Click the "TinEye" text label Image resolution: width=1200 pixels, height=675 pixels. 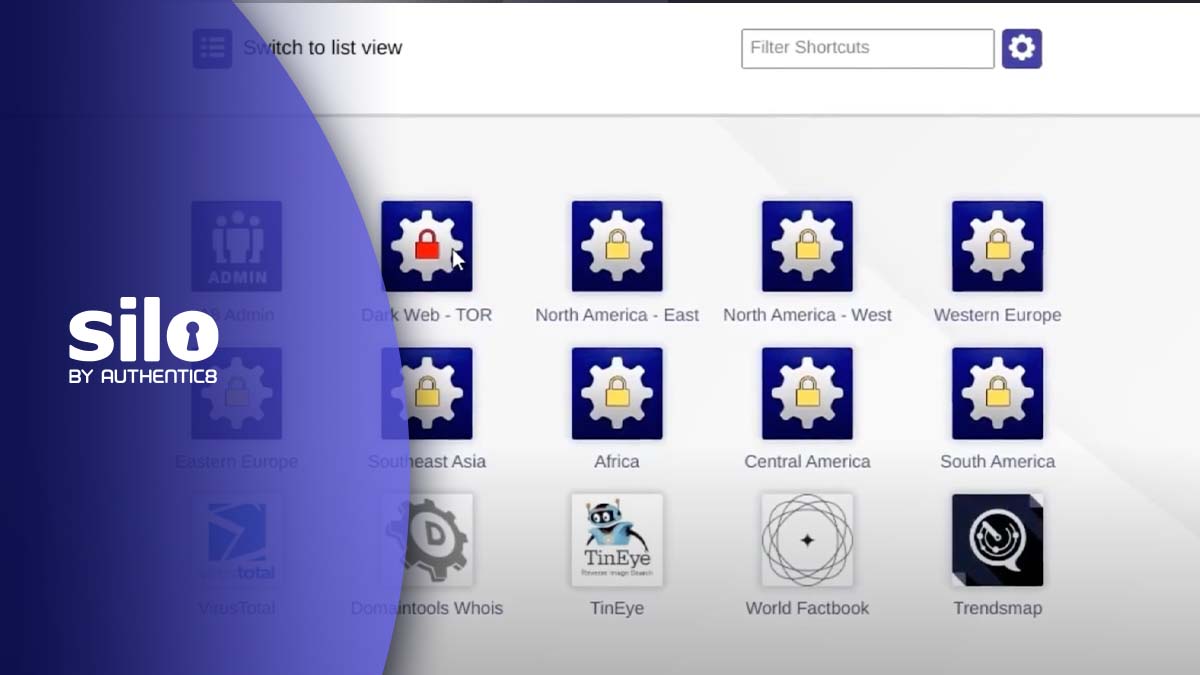click(617, 608)
